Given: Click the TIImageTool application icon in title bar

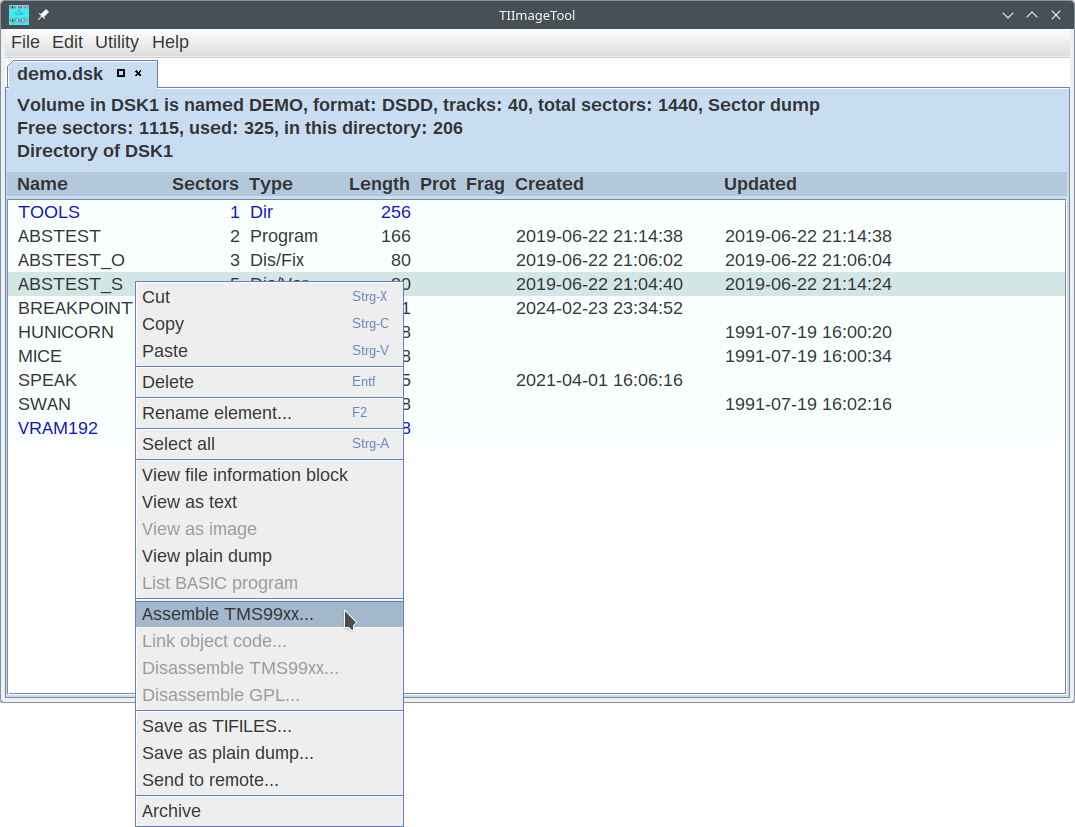Looking at the screenshot, I should [19, 15].
